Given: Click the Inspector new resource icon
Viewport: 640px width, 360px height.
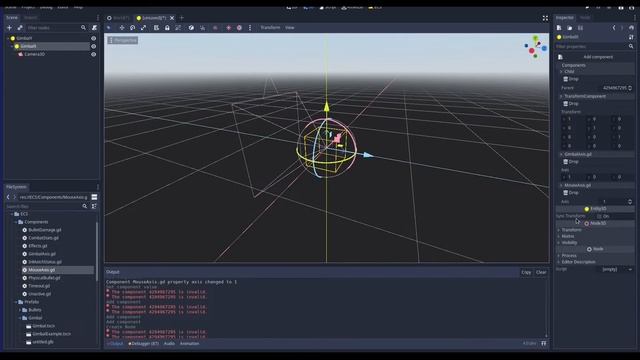Looking at the screenshot, I should click(x=559, y=28).
